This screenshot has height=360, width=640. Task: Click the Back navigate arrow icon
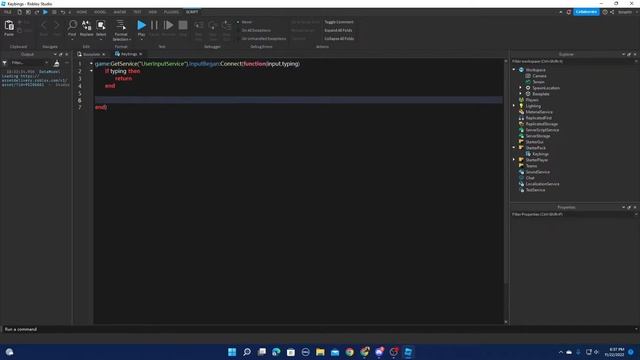click(x=44, y=26)
